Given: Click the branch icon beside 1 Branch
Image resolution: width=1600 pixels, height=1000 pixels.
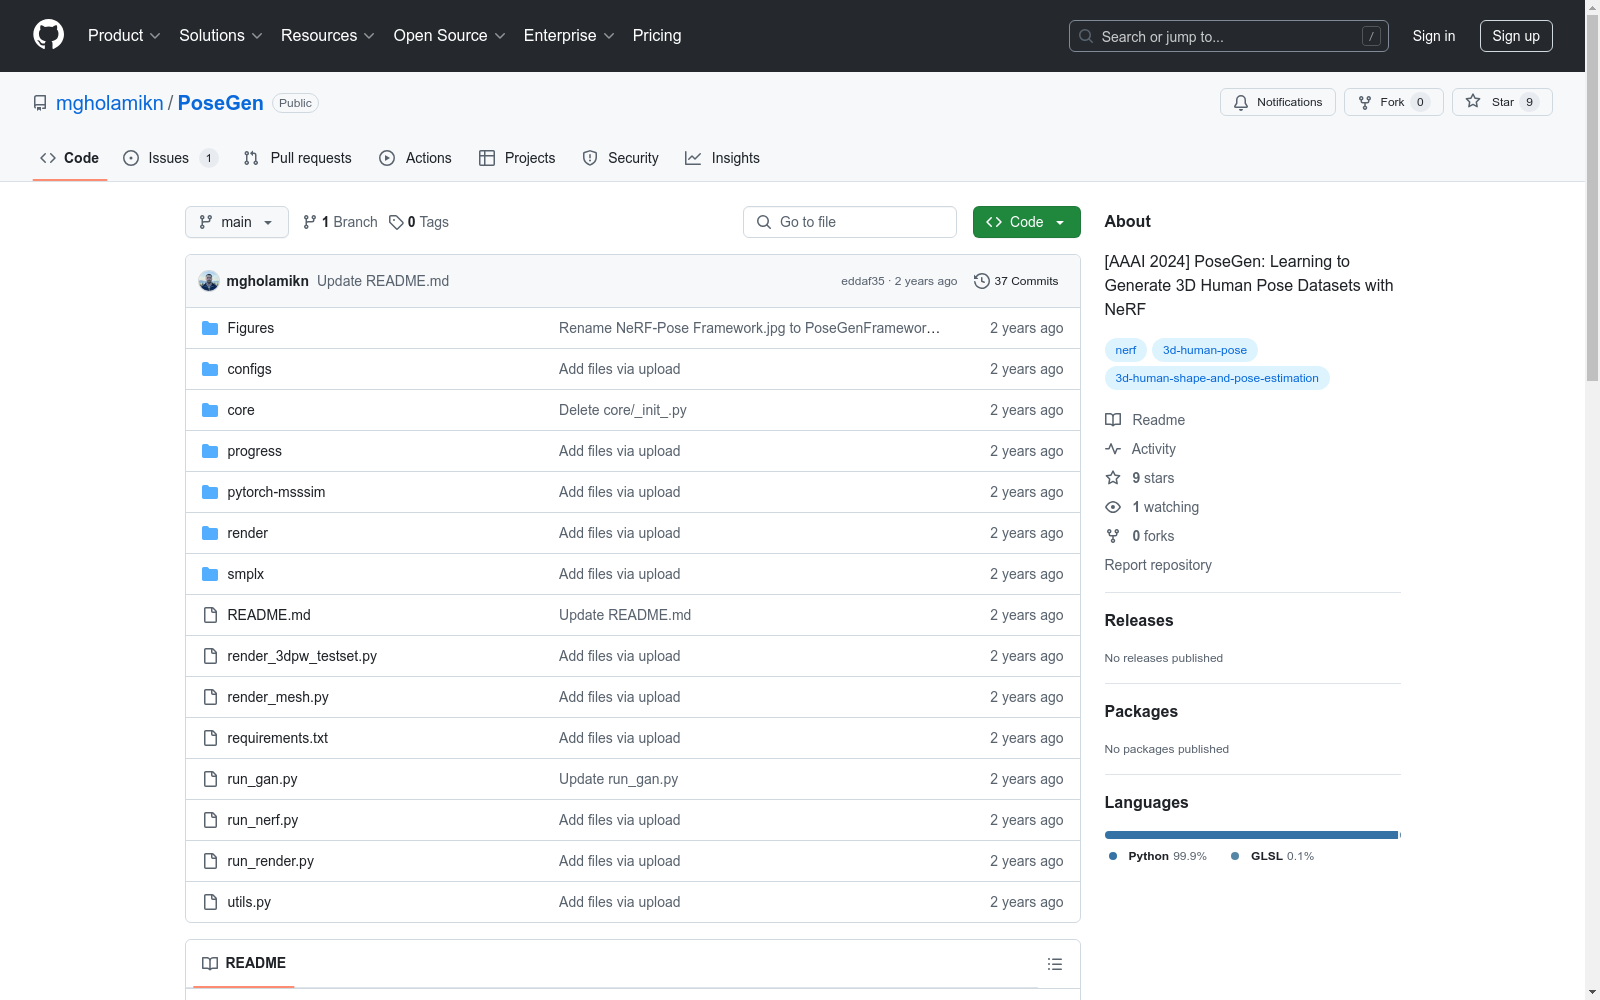Looking at the screenshot, I should (x=310, y=222).
